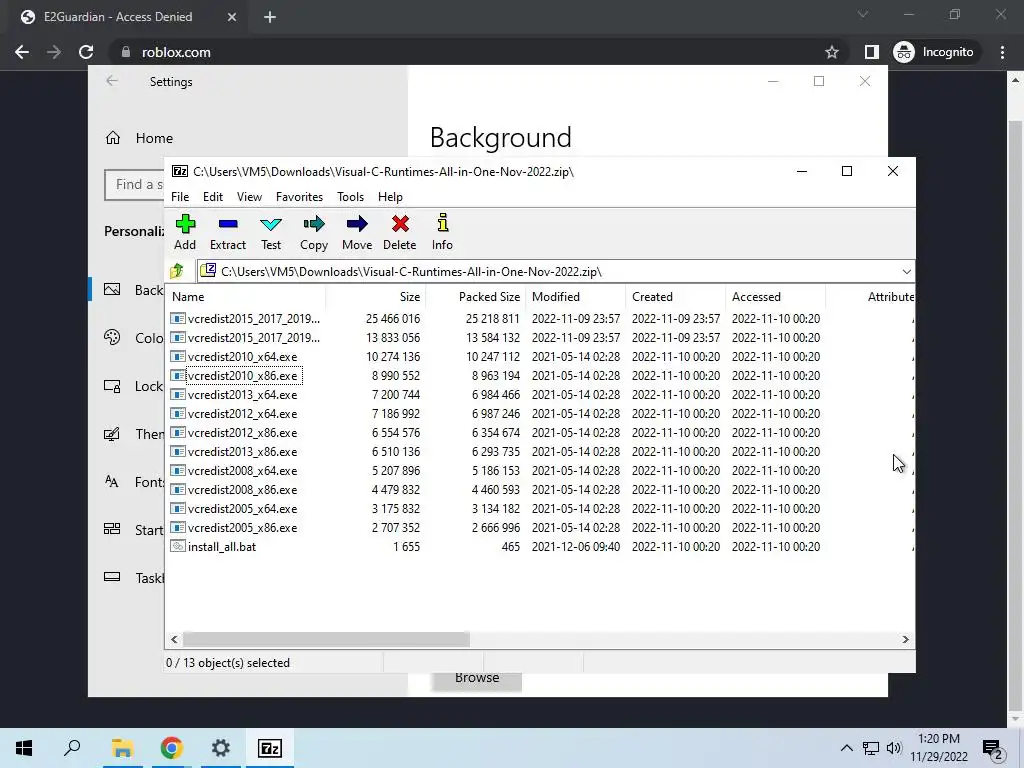Sort by the Size column header
This screenshot has height=768, width=1024.
pyautogui.click(x=376, y=296)
